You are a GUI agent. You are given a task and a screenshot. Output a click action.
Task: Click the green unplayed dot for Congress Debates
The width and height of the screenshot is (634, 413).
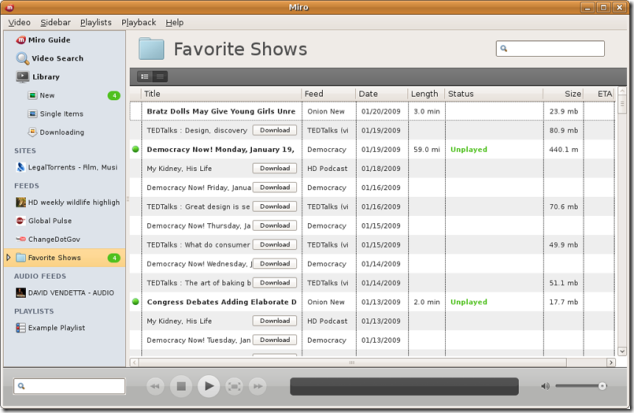point(135,302)
